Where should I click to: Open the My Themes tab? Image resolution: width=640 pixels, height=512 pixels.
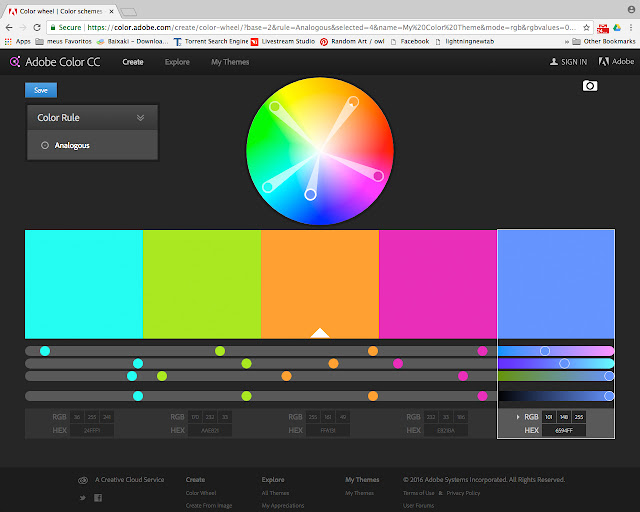click(x=230, y=62)
